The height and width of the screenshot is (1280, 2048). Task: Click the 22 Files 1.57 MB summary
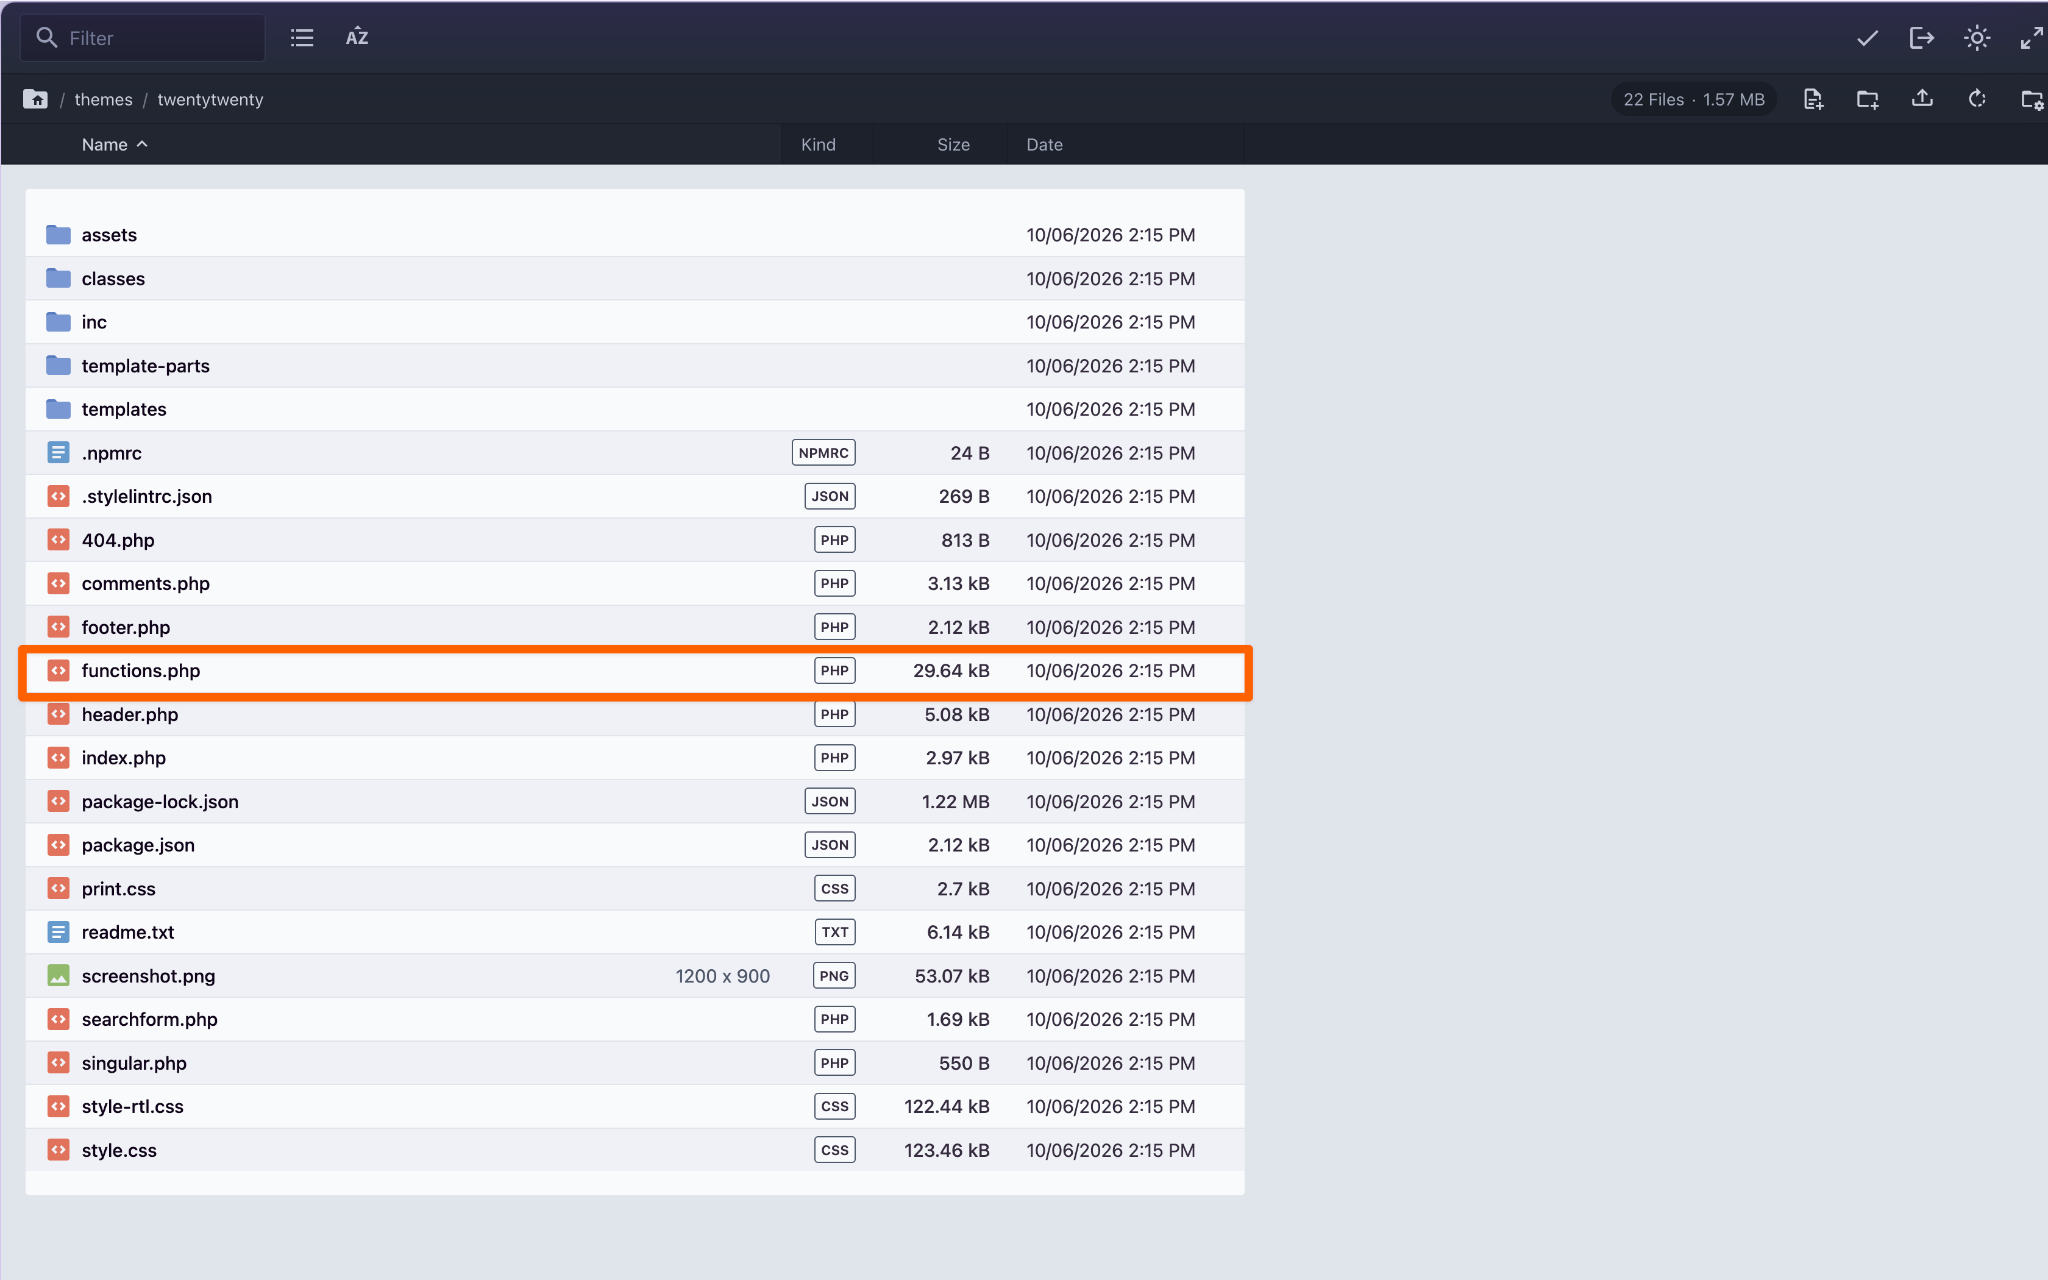click(1693, 99)
